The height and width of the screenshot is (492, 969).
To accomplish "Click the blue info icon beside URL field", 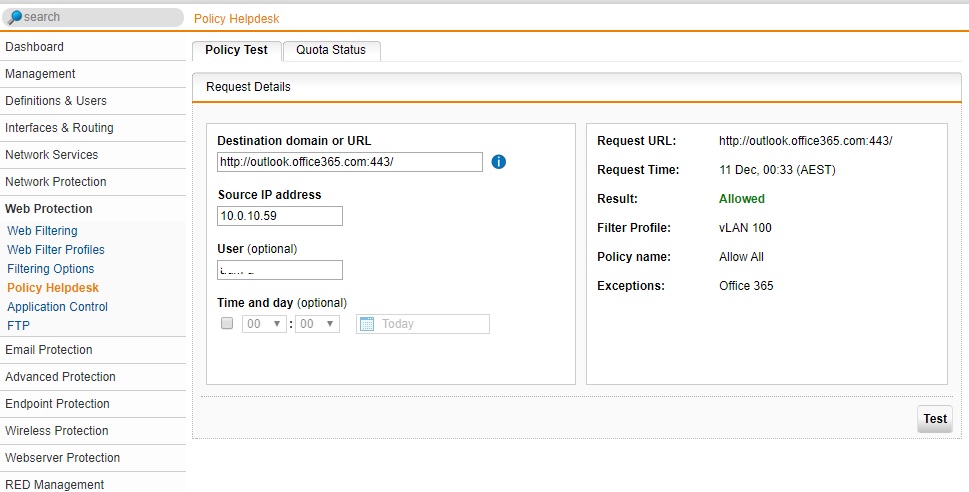I will pos(499,162).
